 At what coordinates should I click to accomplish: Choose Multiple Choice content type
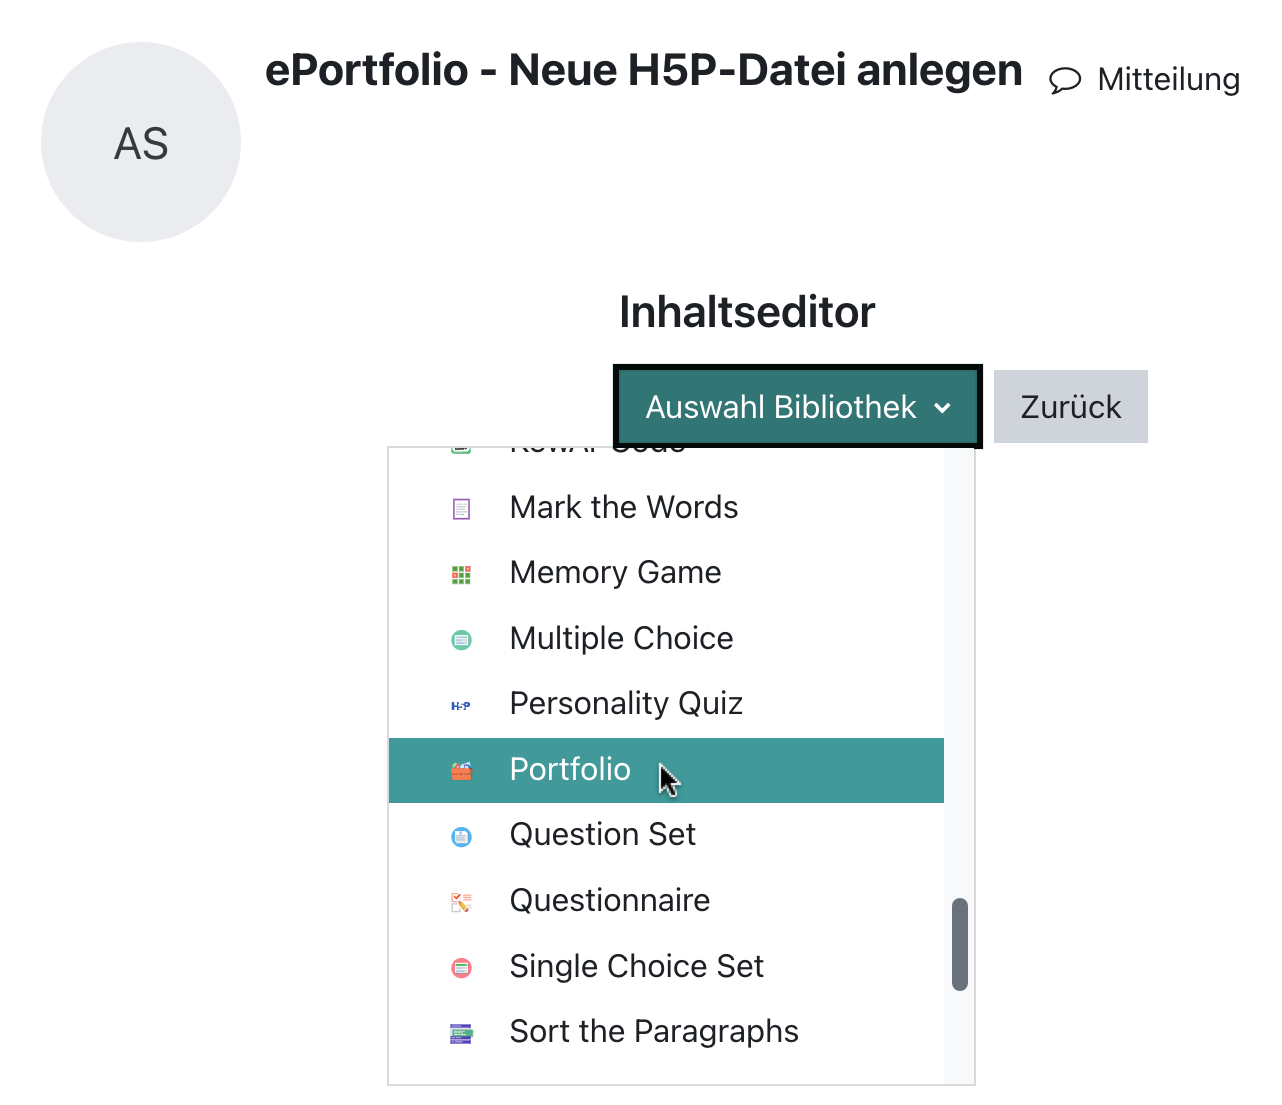(x=666, y=638)
